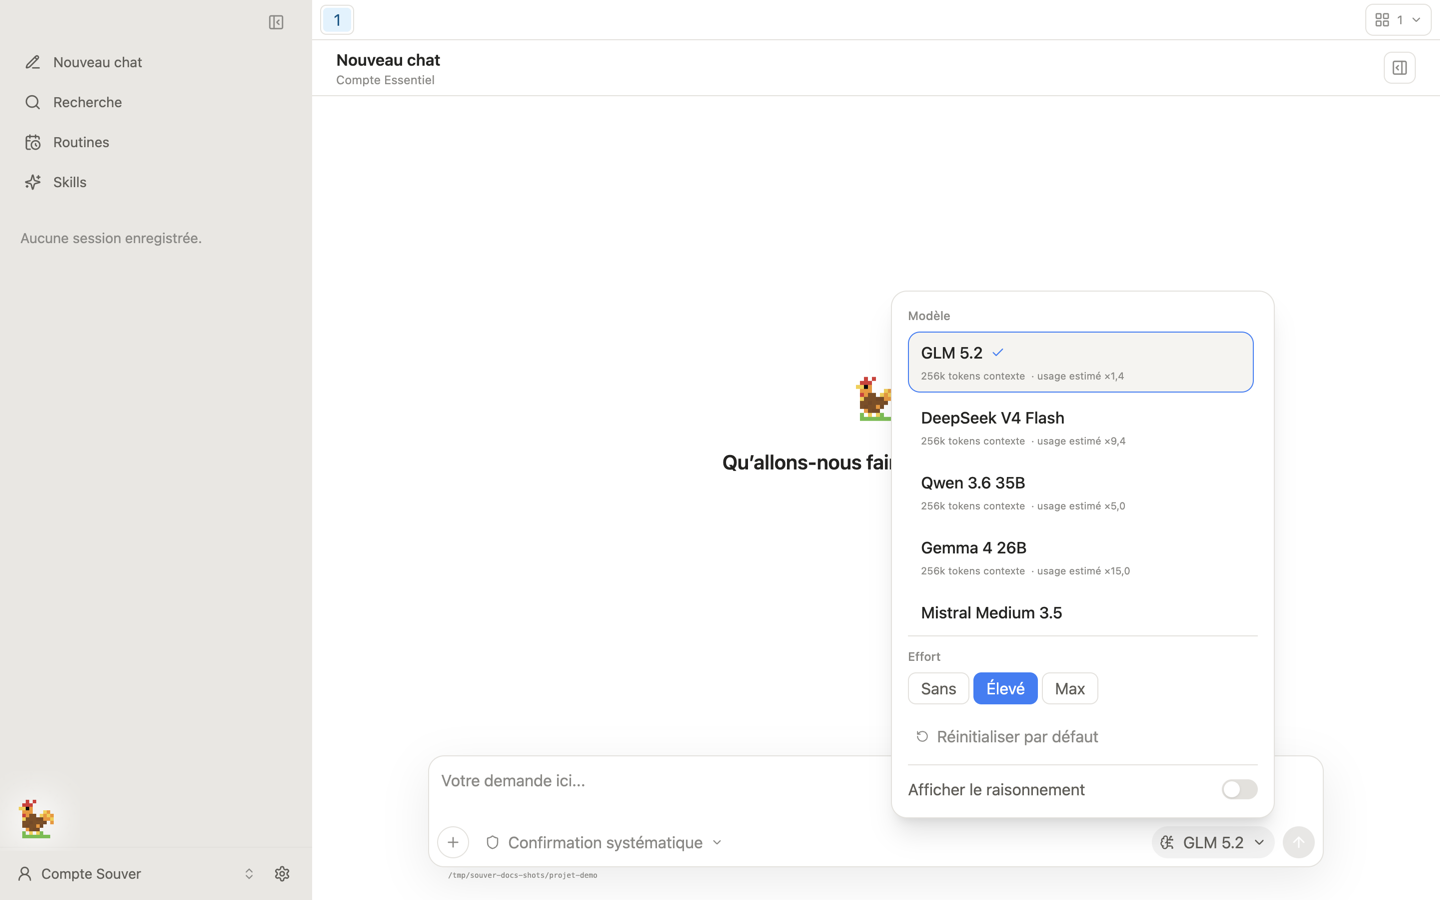Click Aucune session enregistrée text

(x=111, y=238)
